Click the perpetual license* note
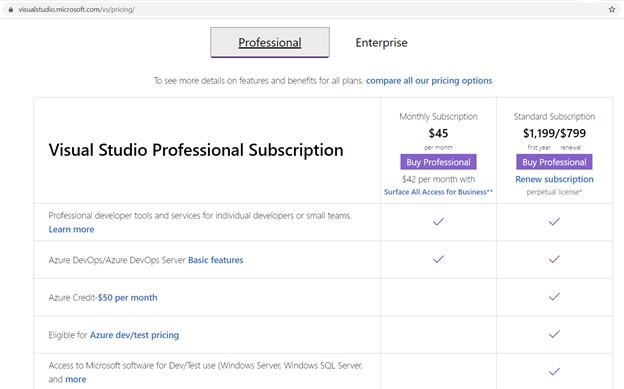 pos(554,192)
